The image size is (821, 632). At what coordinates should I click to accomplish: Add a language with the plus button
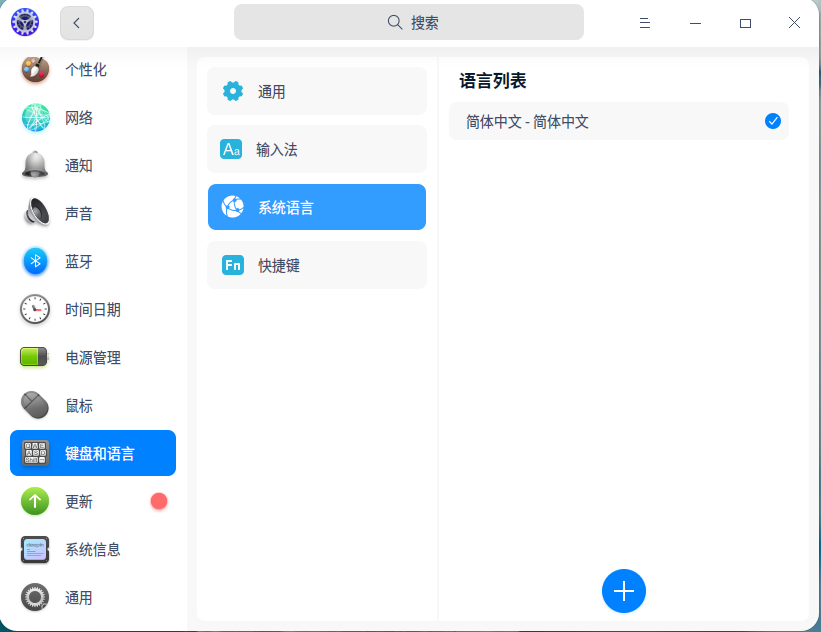pyautogui.click(x=623, y=591)
